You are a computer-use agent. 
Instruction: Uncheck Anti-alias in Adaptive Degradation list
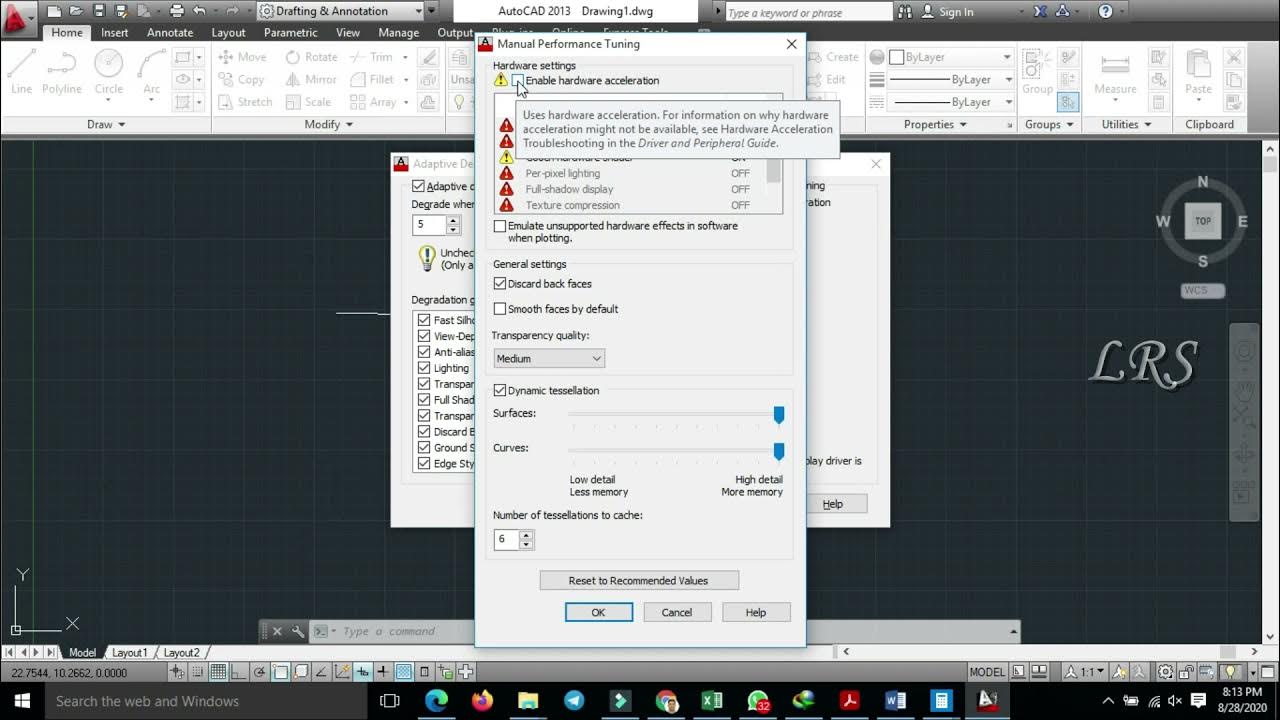(424, 352)
